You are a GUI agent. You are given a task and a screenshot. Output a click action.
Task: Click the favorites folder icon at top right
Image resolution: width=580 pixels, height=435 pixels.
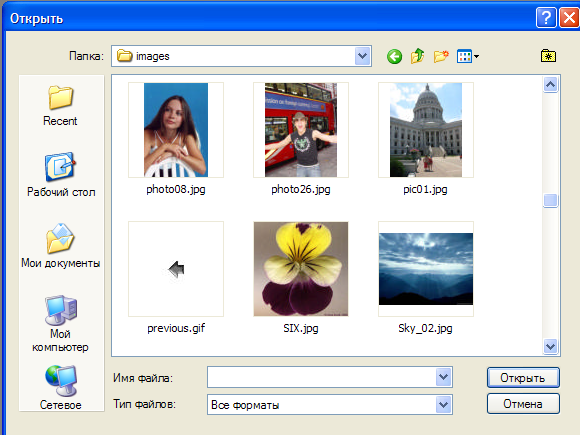(548, 56)
